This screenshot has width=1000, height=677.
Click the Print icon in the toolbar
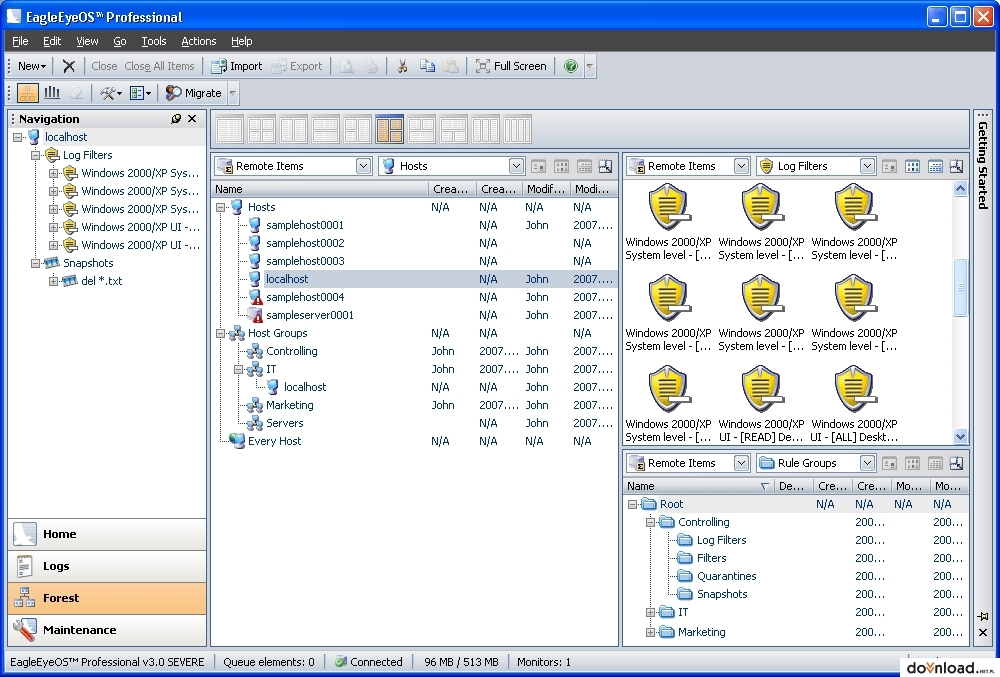coord(371,66)
